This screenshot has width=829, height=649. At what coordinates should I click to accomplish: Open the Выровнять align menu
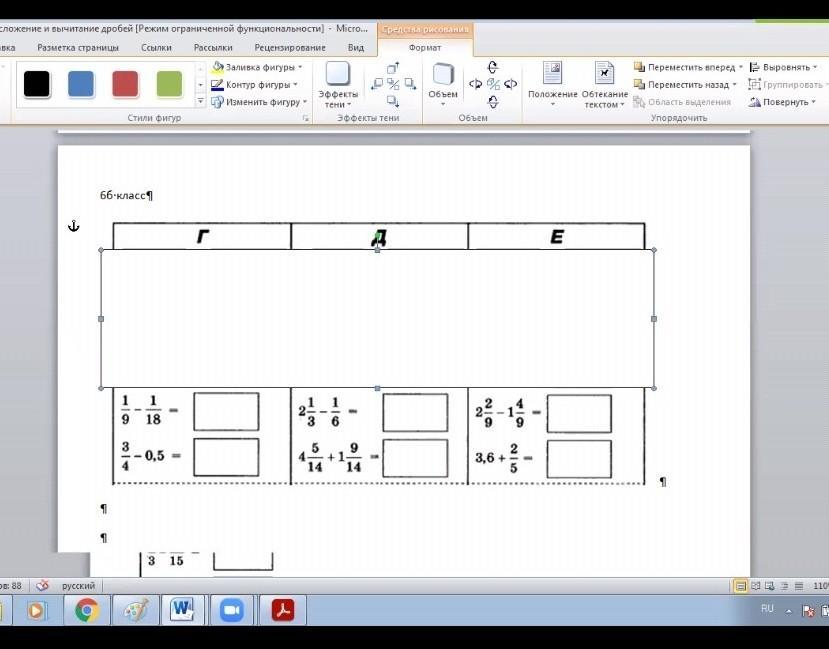click(784, 67)
